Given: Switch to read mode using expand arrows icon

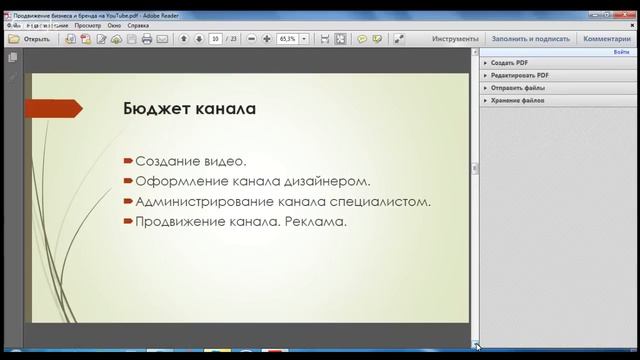Looking at the screenshot, I should (399, 39).
